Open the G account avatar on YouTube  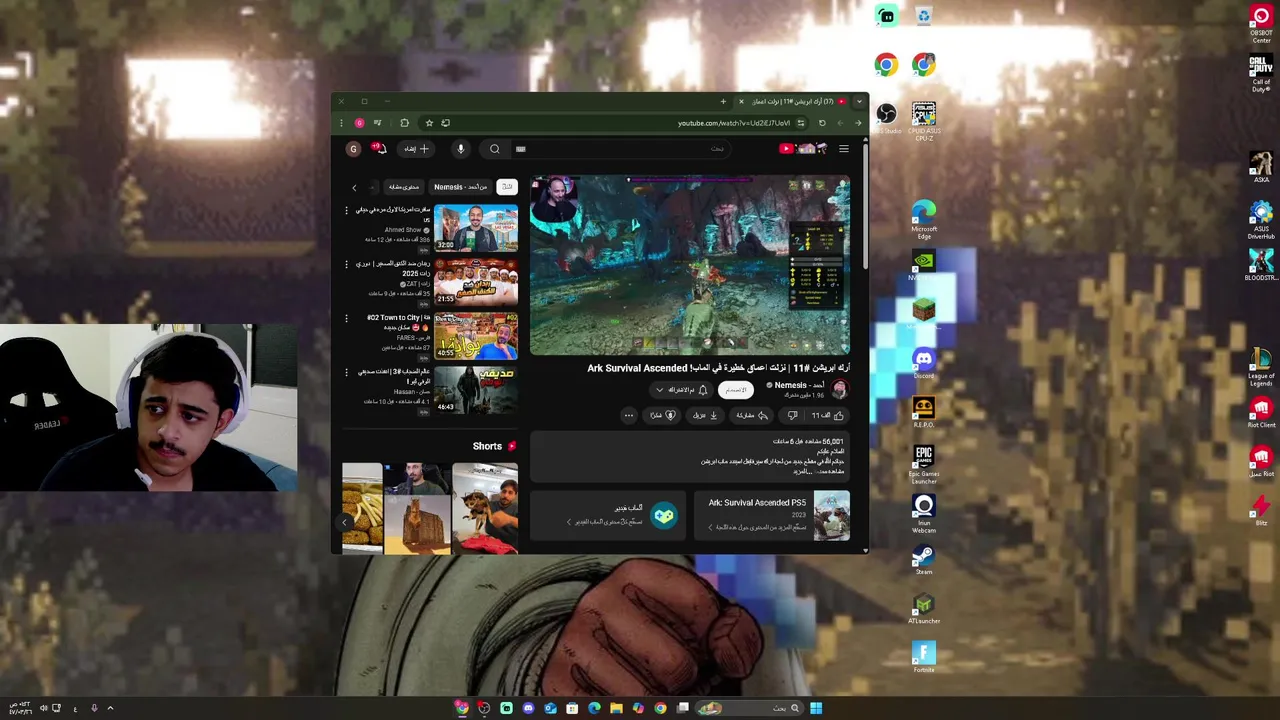[353, 149]
